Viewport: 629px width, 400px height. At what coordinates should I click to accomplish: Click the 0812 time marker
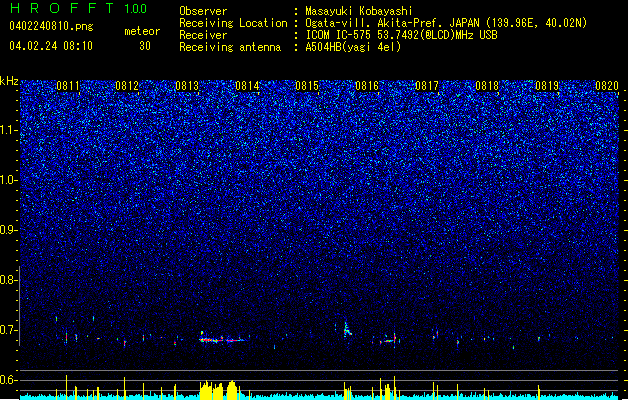[x=127, y=86]
